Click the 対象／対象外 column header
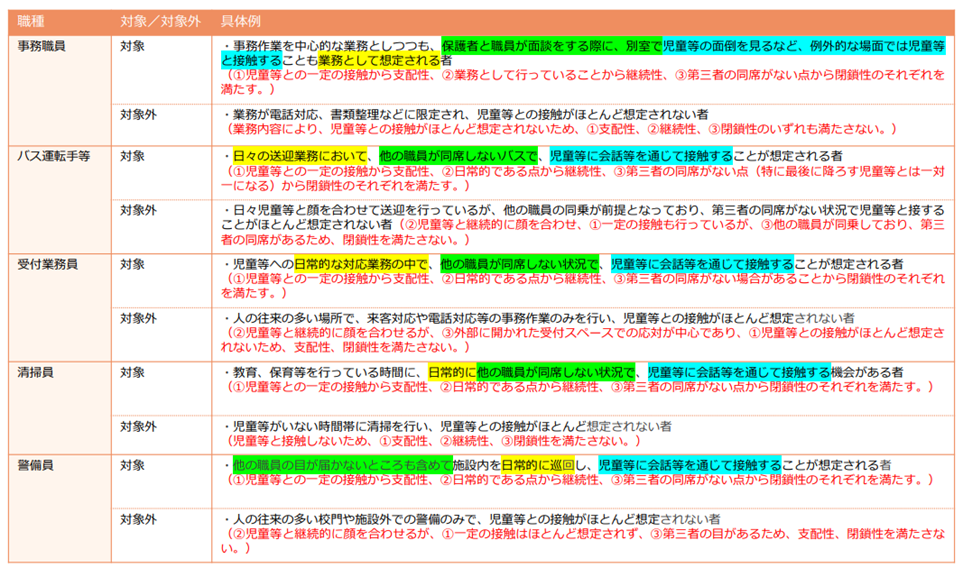 pos(156,20)
